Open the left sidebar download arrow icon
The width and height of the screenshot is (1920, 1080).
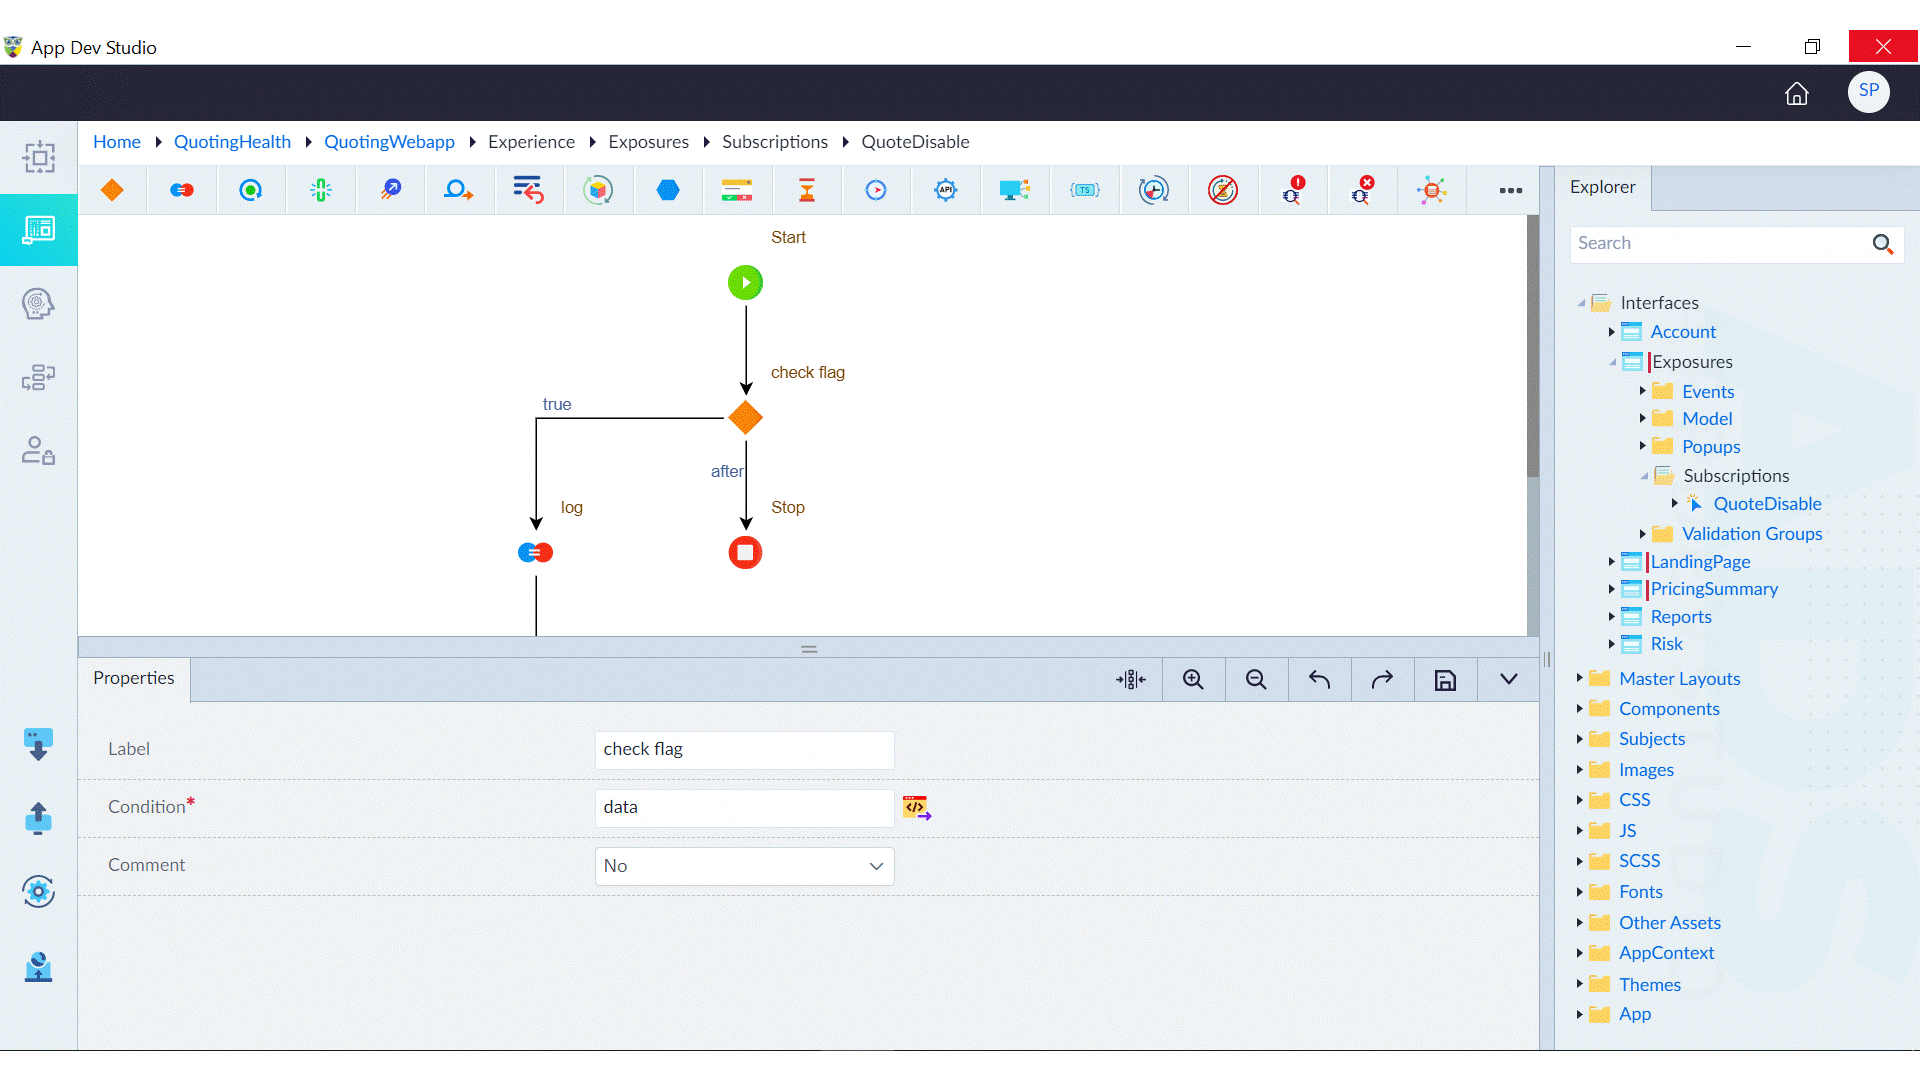[38, 744]
